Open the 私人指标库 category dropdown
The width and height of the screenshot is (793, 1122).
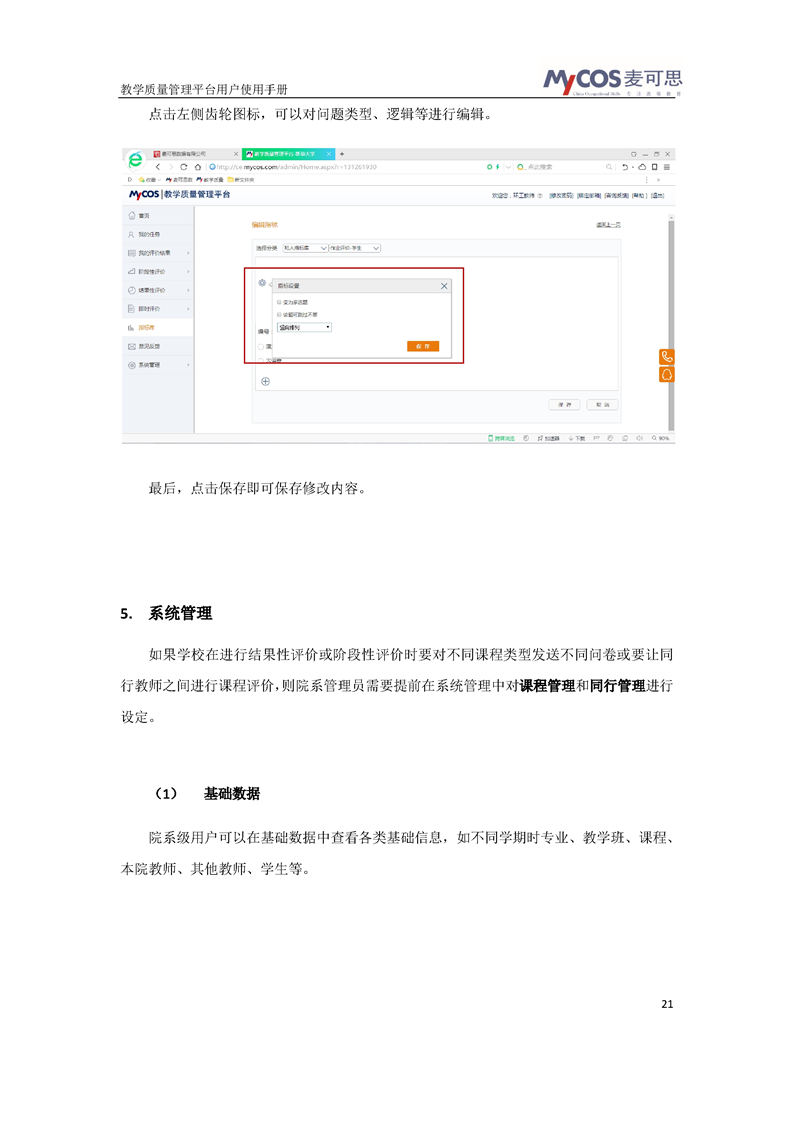305,248
